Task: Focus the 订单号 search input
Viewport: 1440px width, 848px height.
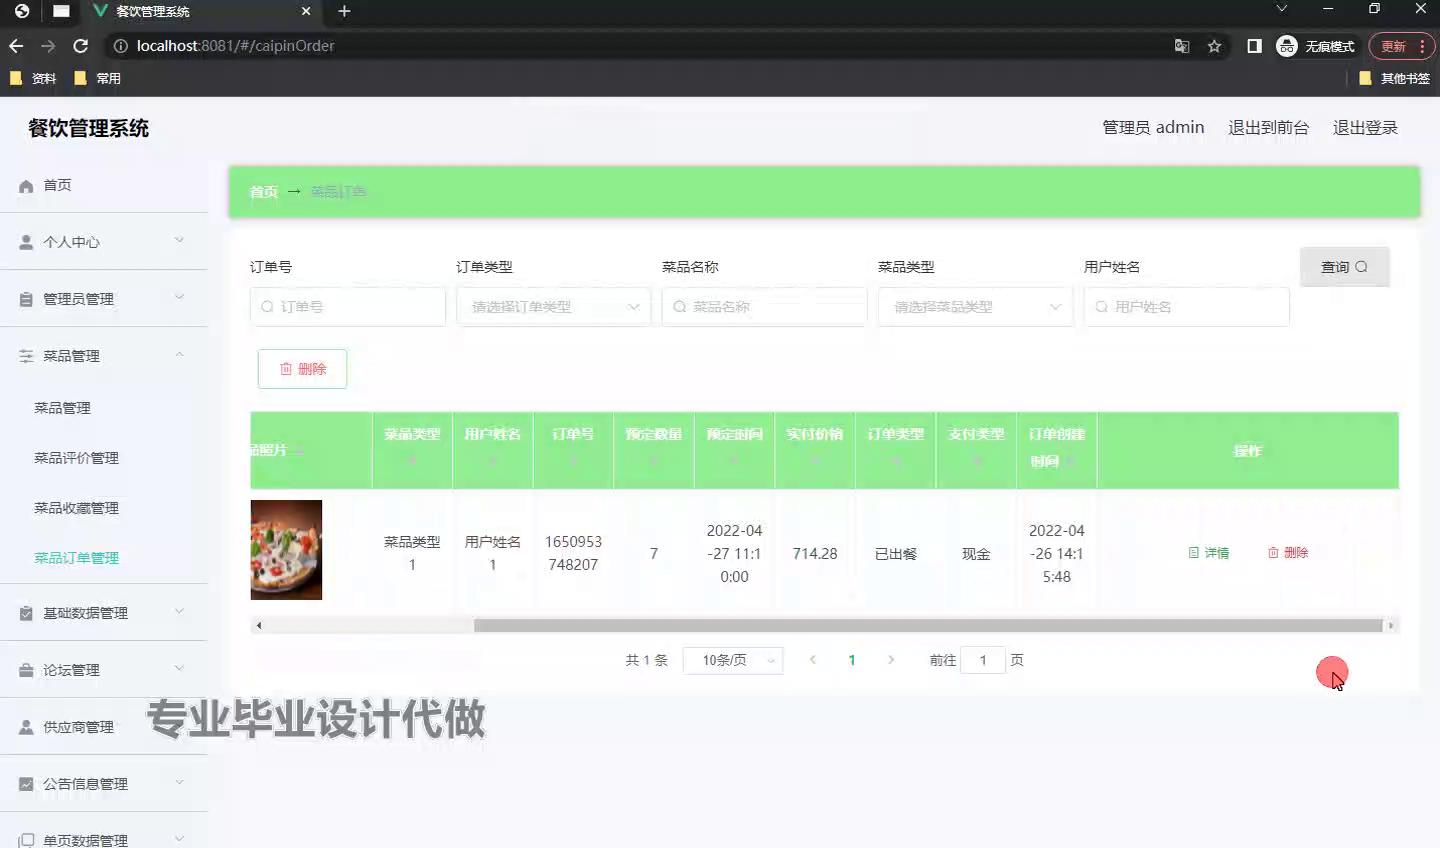Action: 348,307
